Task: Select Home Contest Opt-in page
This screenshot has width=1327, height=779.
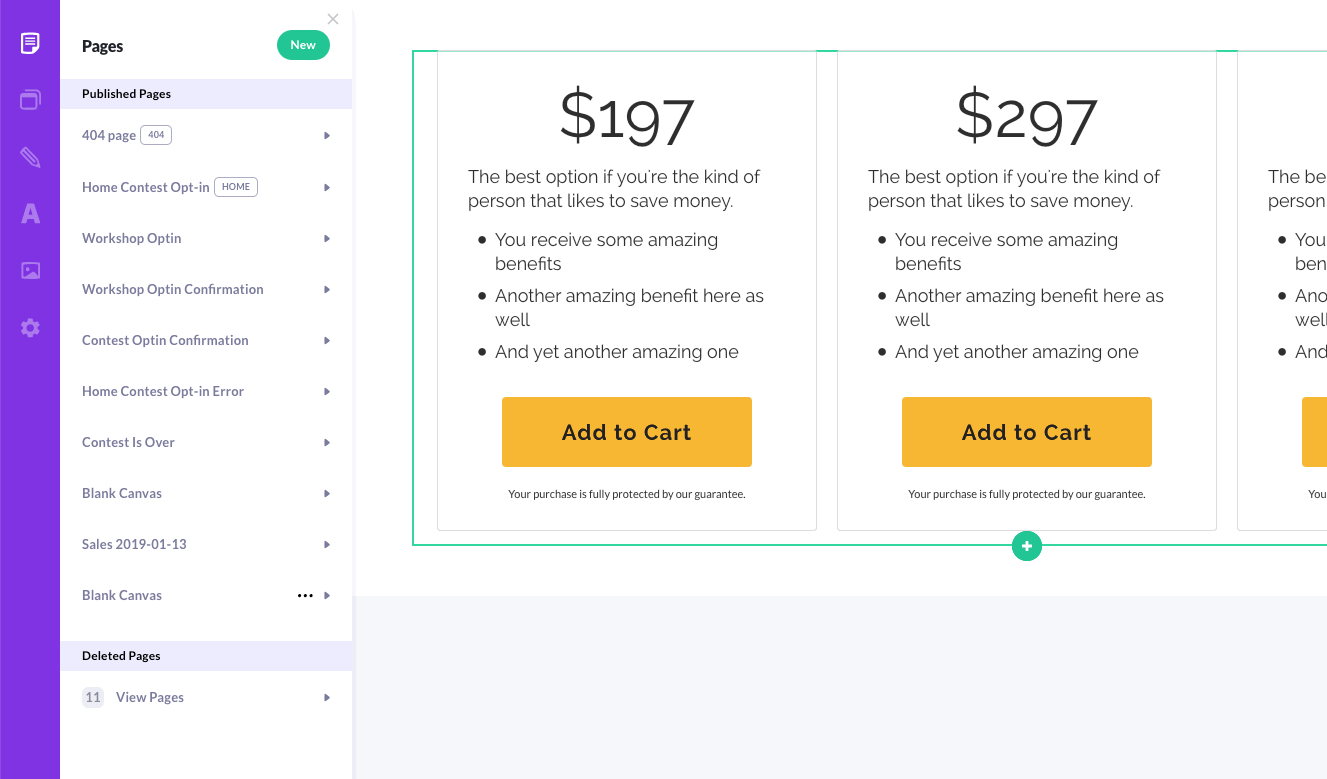Action: tap(146, 188)
